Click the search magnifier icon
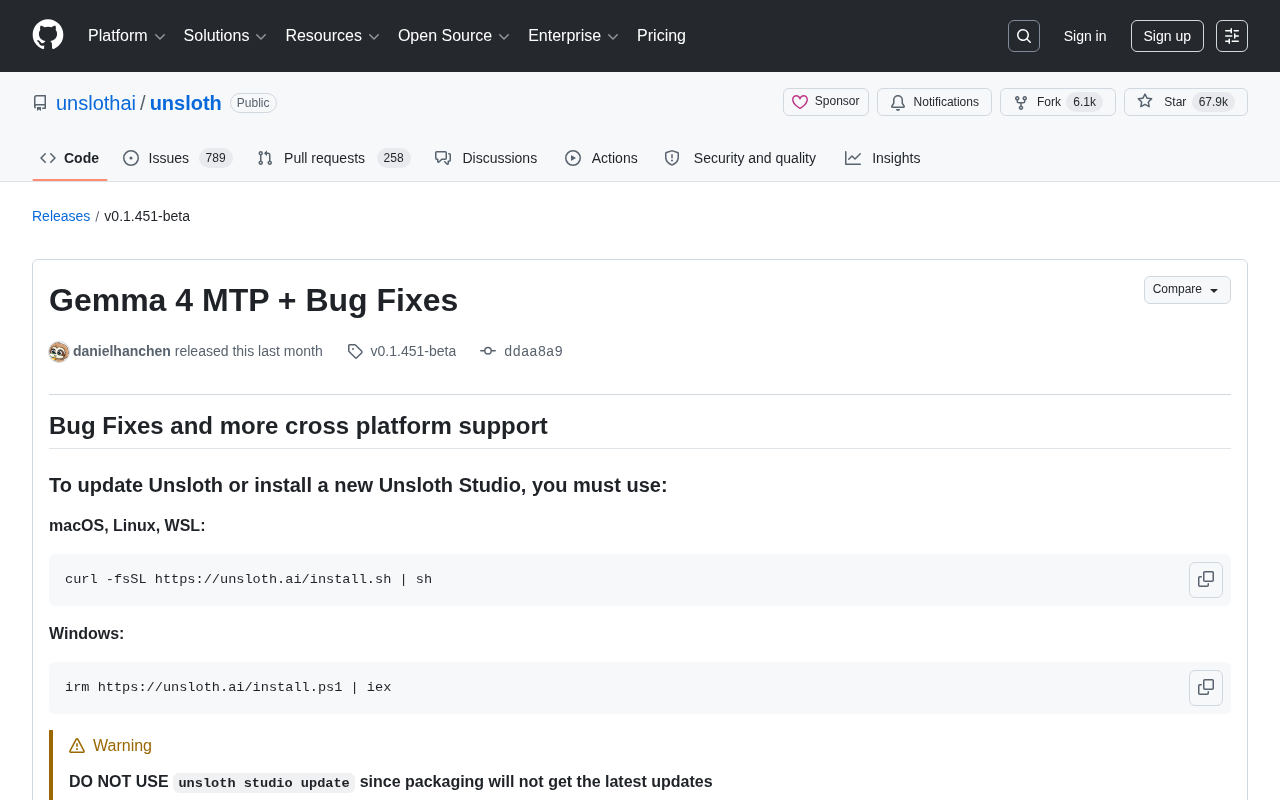The width and height of the screenshot is (1280, 800). [1024, 36]
